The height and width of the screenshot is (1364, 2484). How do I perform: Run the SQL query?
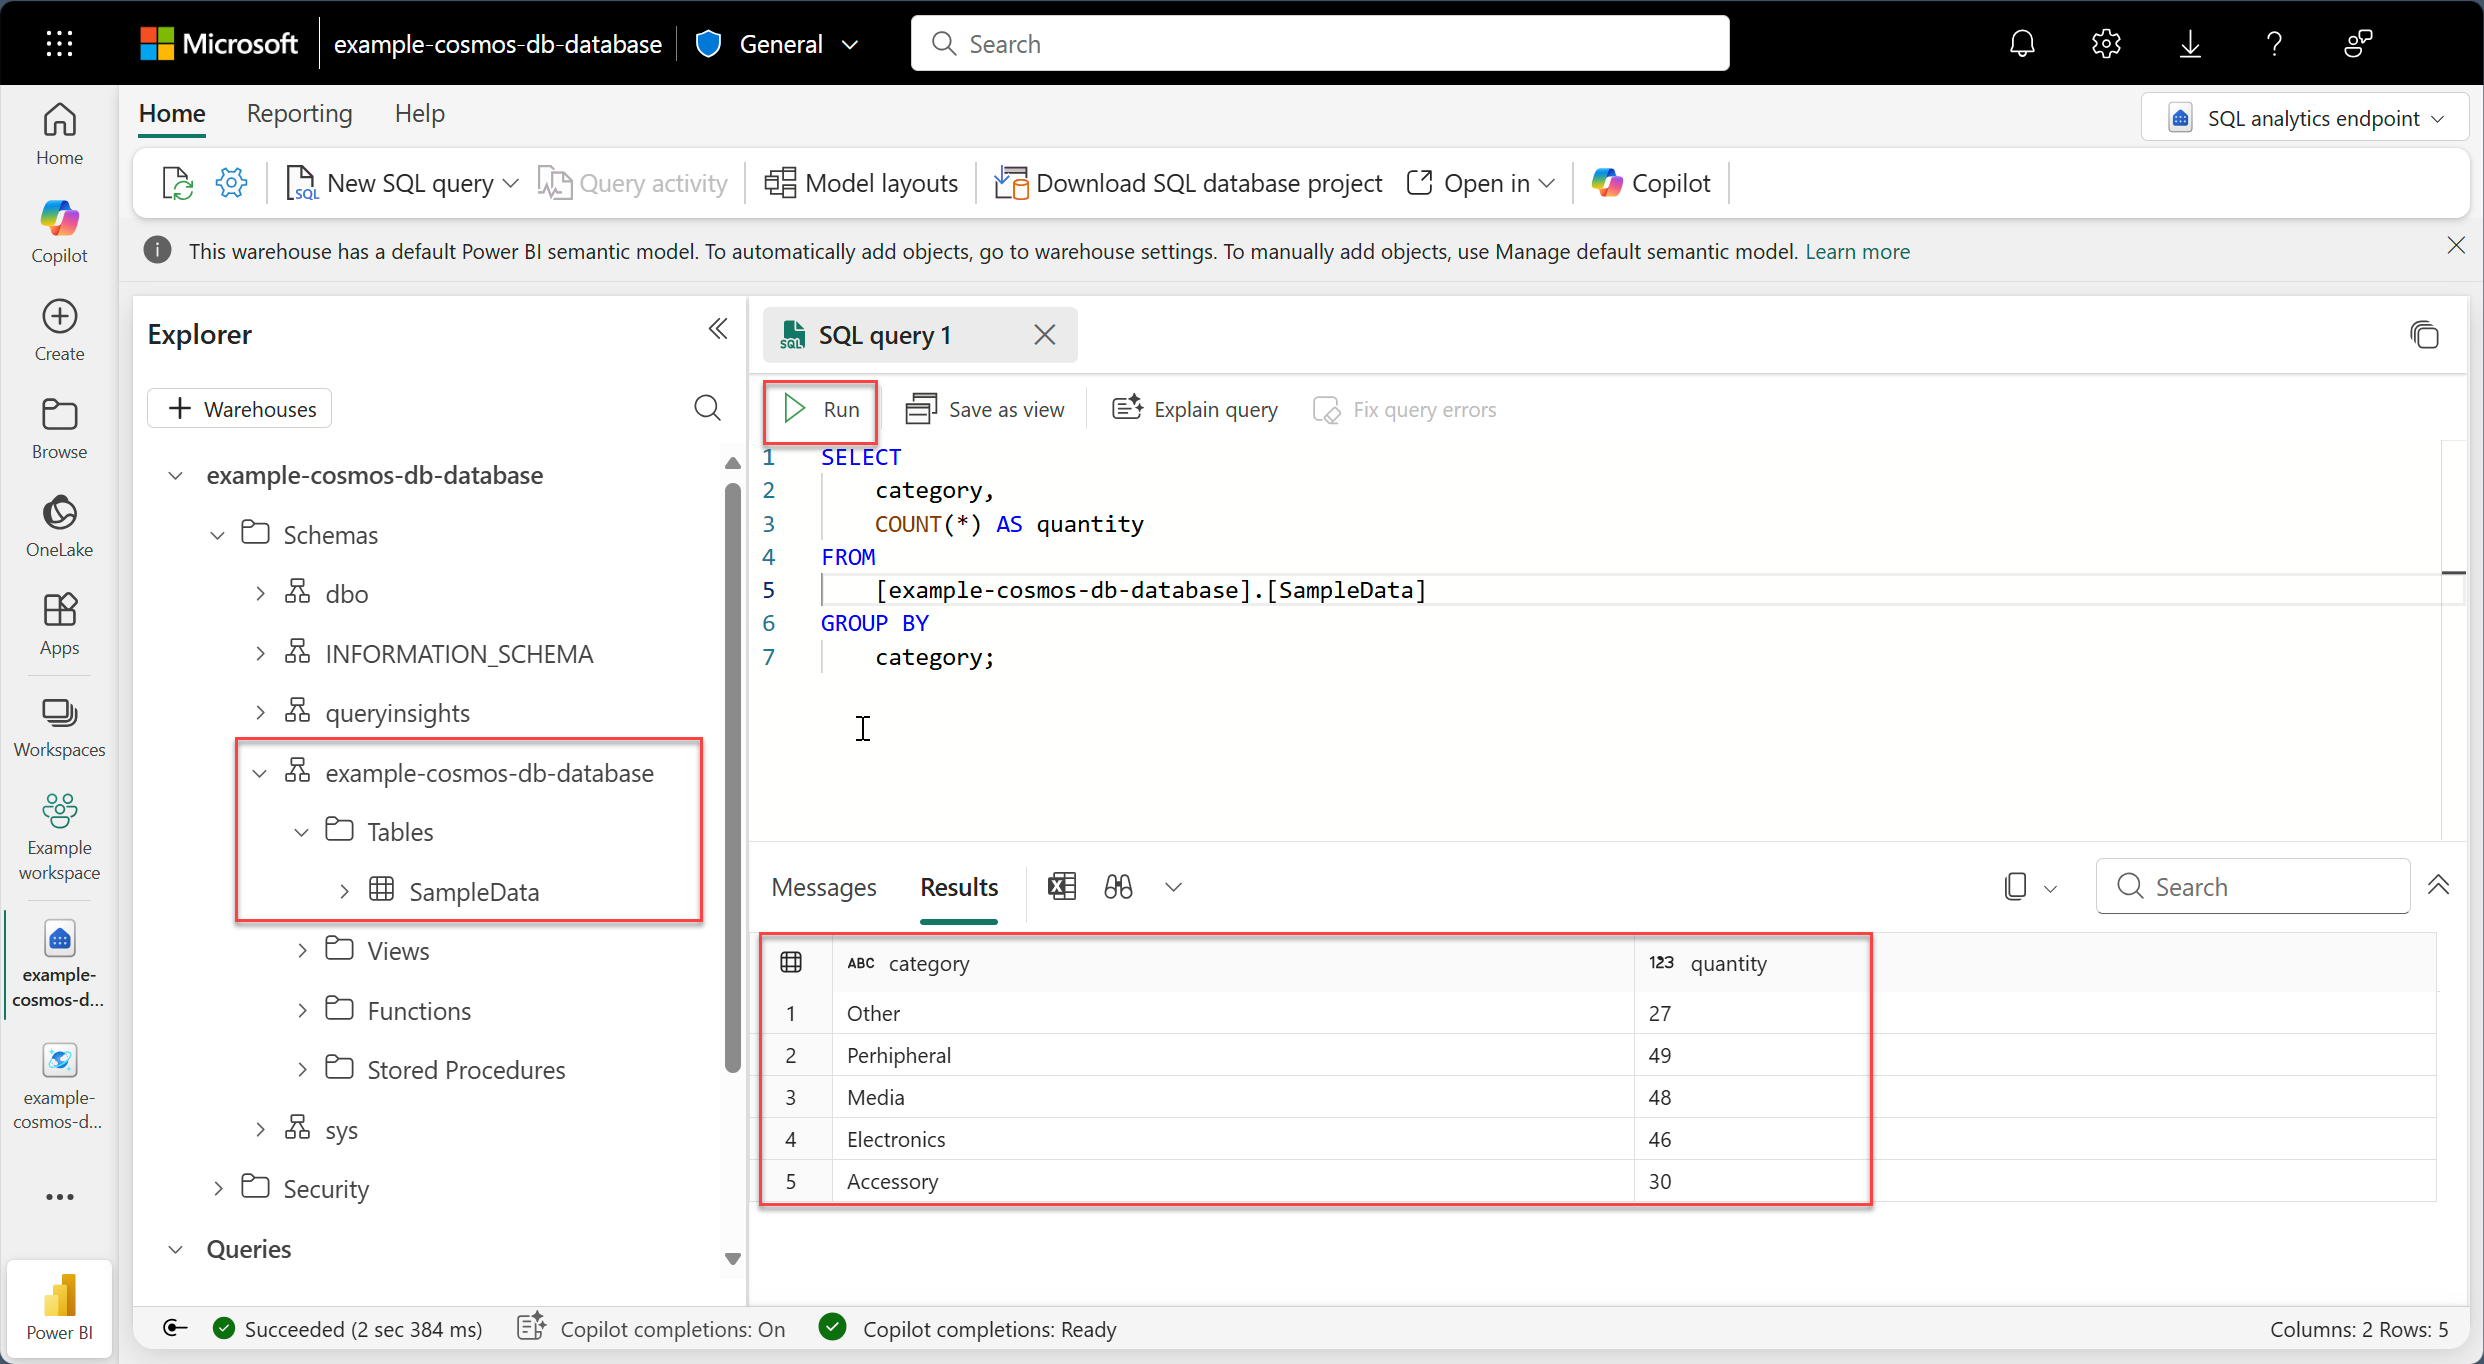pyautogui.click(x=820, y=409)
